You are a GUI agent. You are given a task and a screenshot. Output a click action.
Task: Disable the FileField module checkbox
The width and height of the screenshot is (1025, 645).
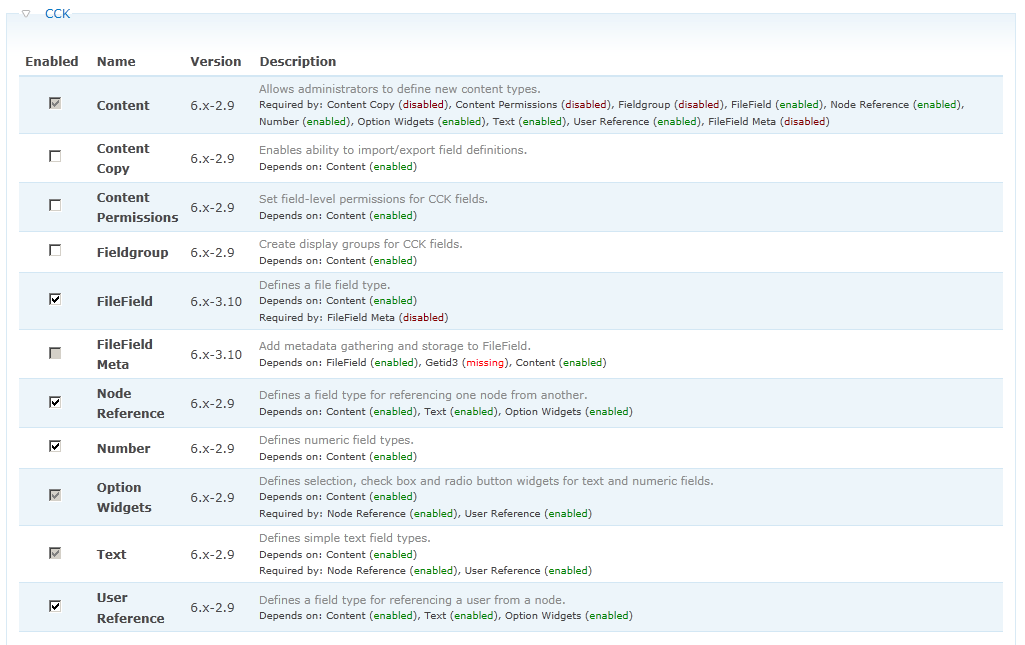(x=55, y=299)
